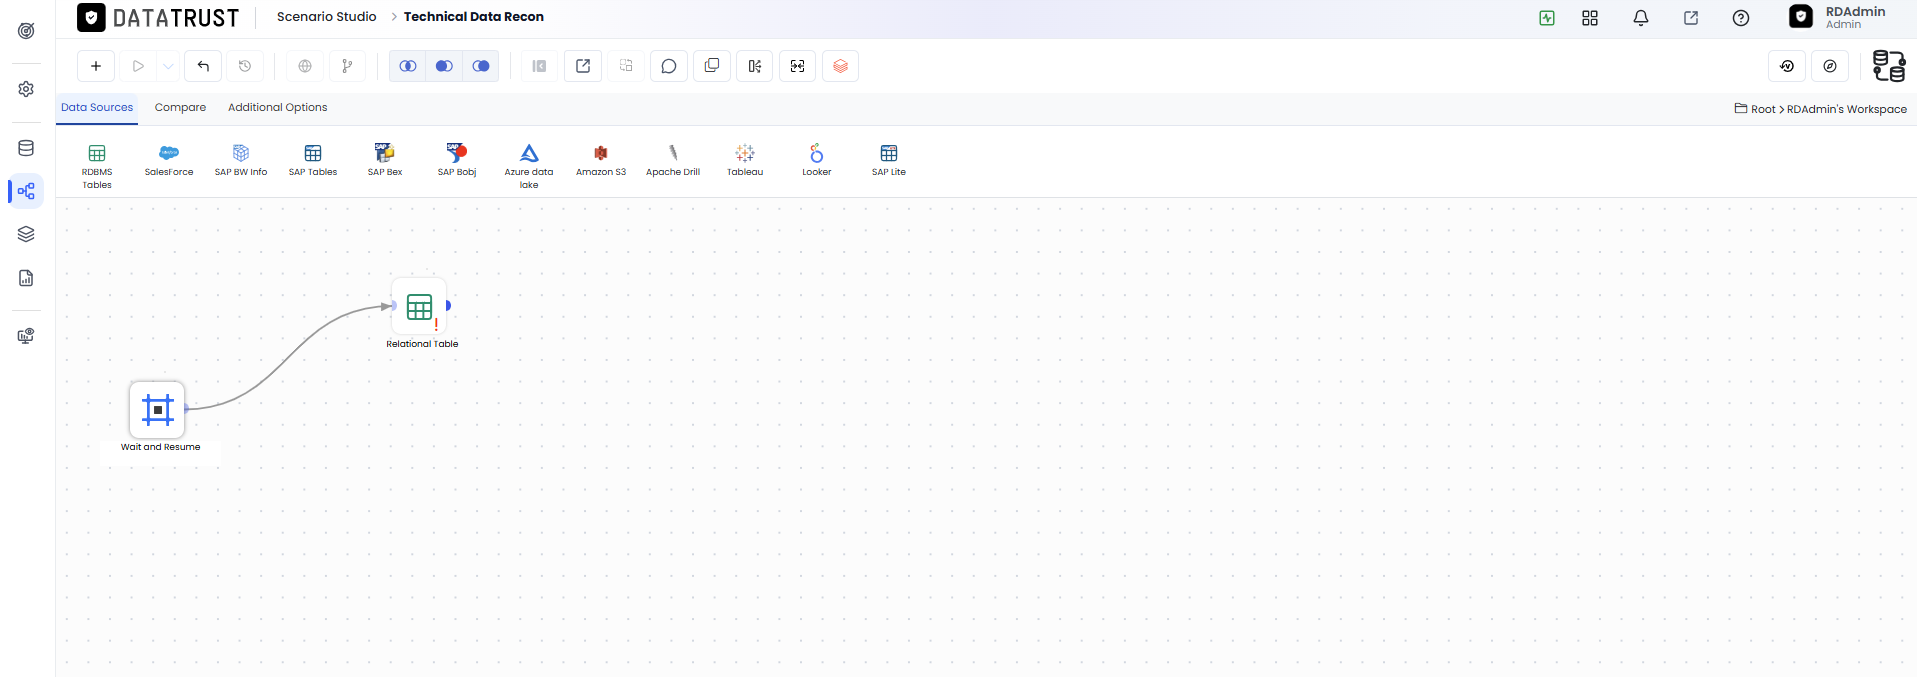Viewport: 1917px width, 677px height.
Task: Open sidebar settings gear icon
Action: [26, 89]
